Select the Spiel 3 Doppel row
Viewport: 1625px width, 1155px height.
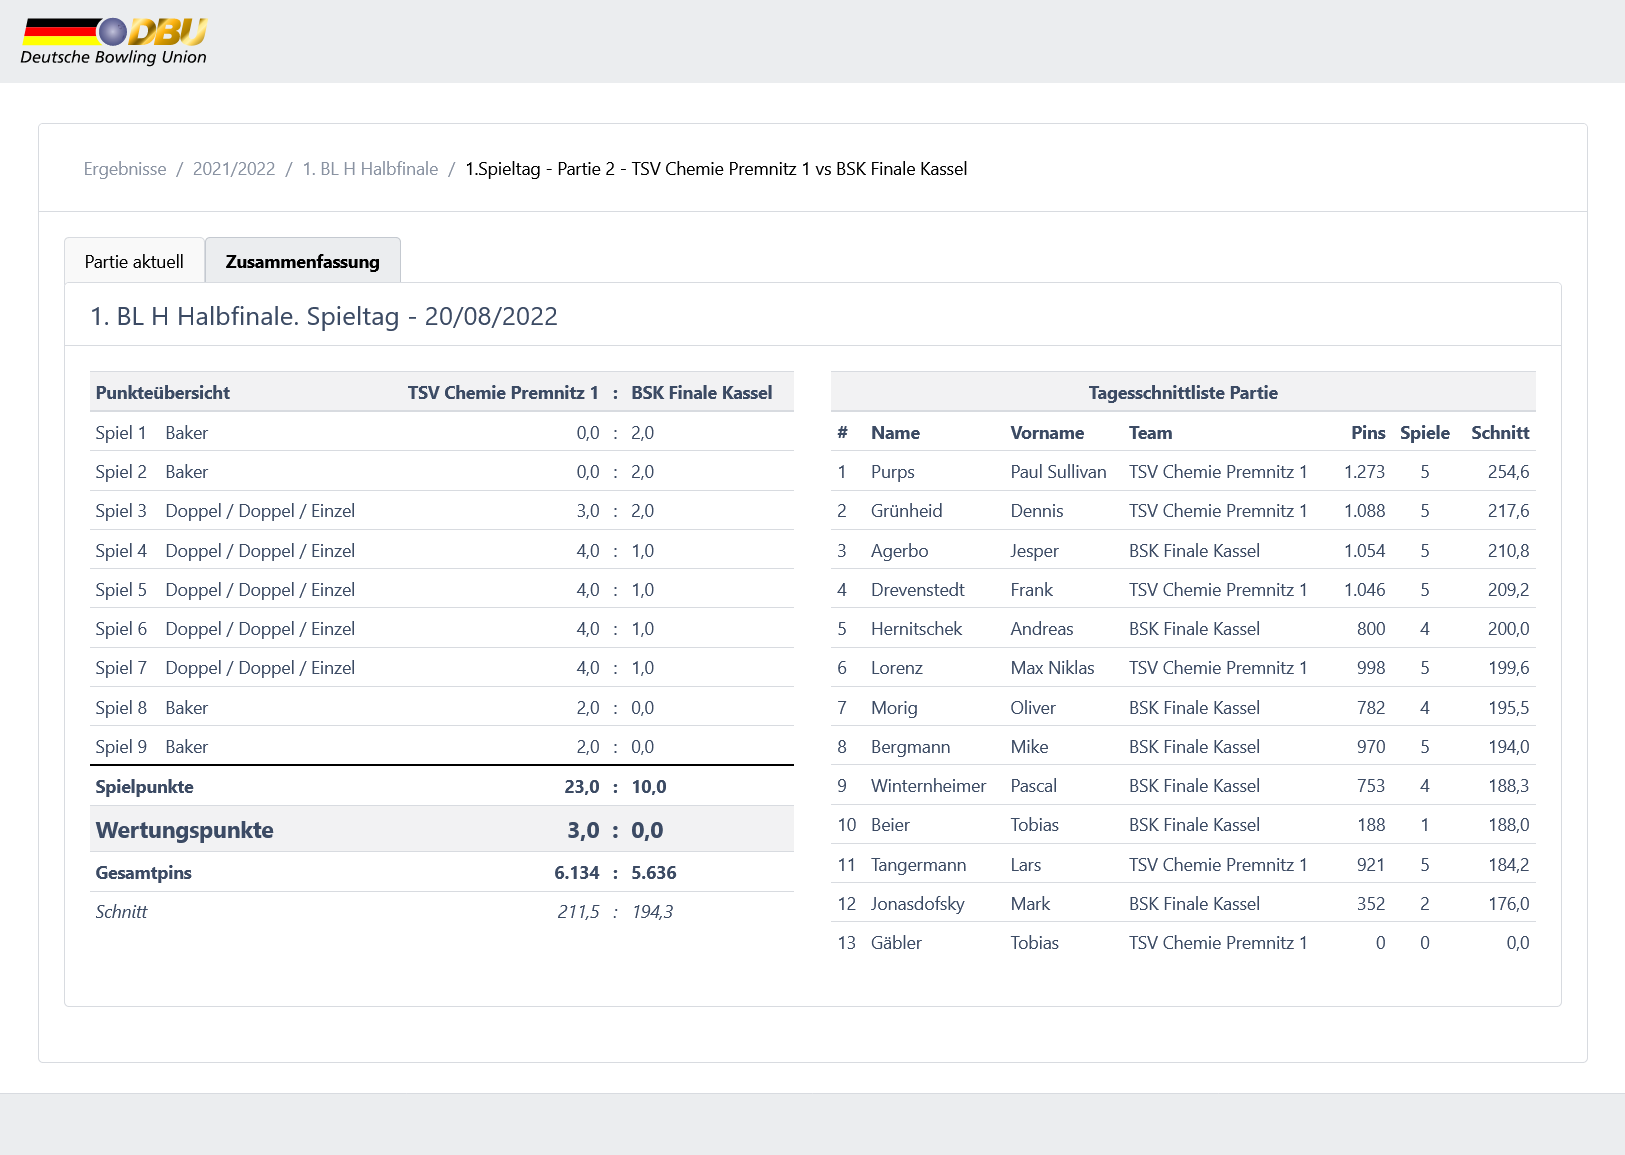[442, 511]
